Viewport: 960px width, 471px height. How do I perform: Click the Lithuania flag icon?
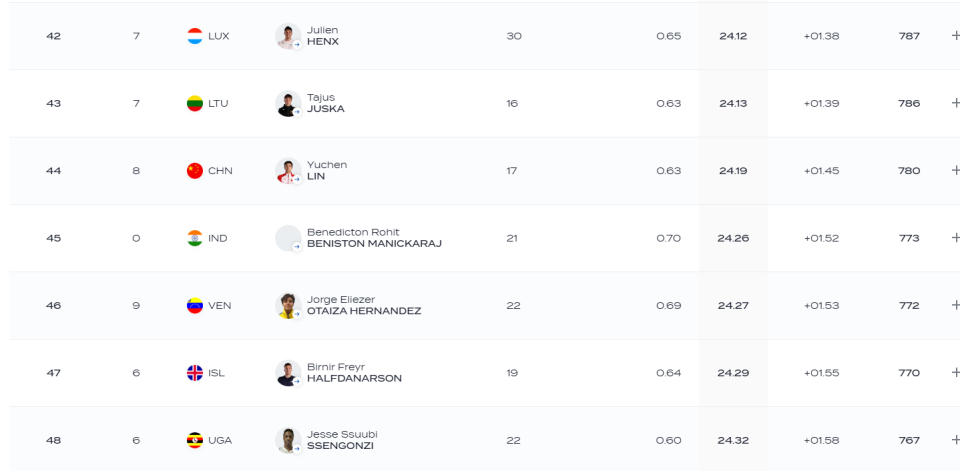(195, 104)
